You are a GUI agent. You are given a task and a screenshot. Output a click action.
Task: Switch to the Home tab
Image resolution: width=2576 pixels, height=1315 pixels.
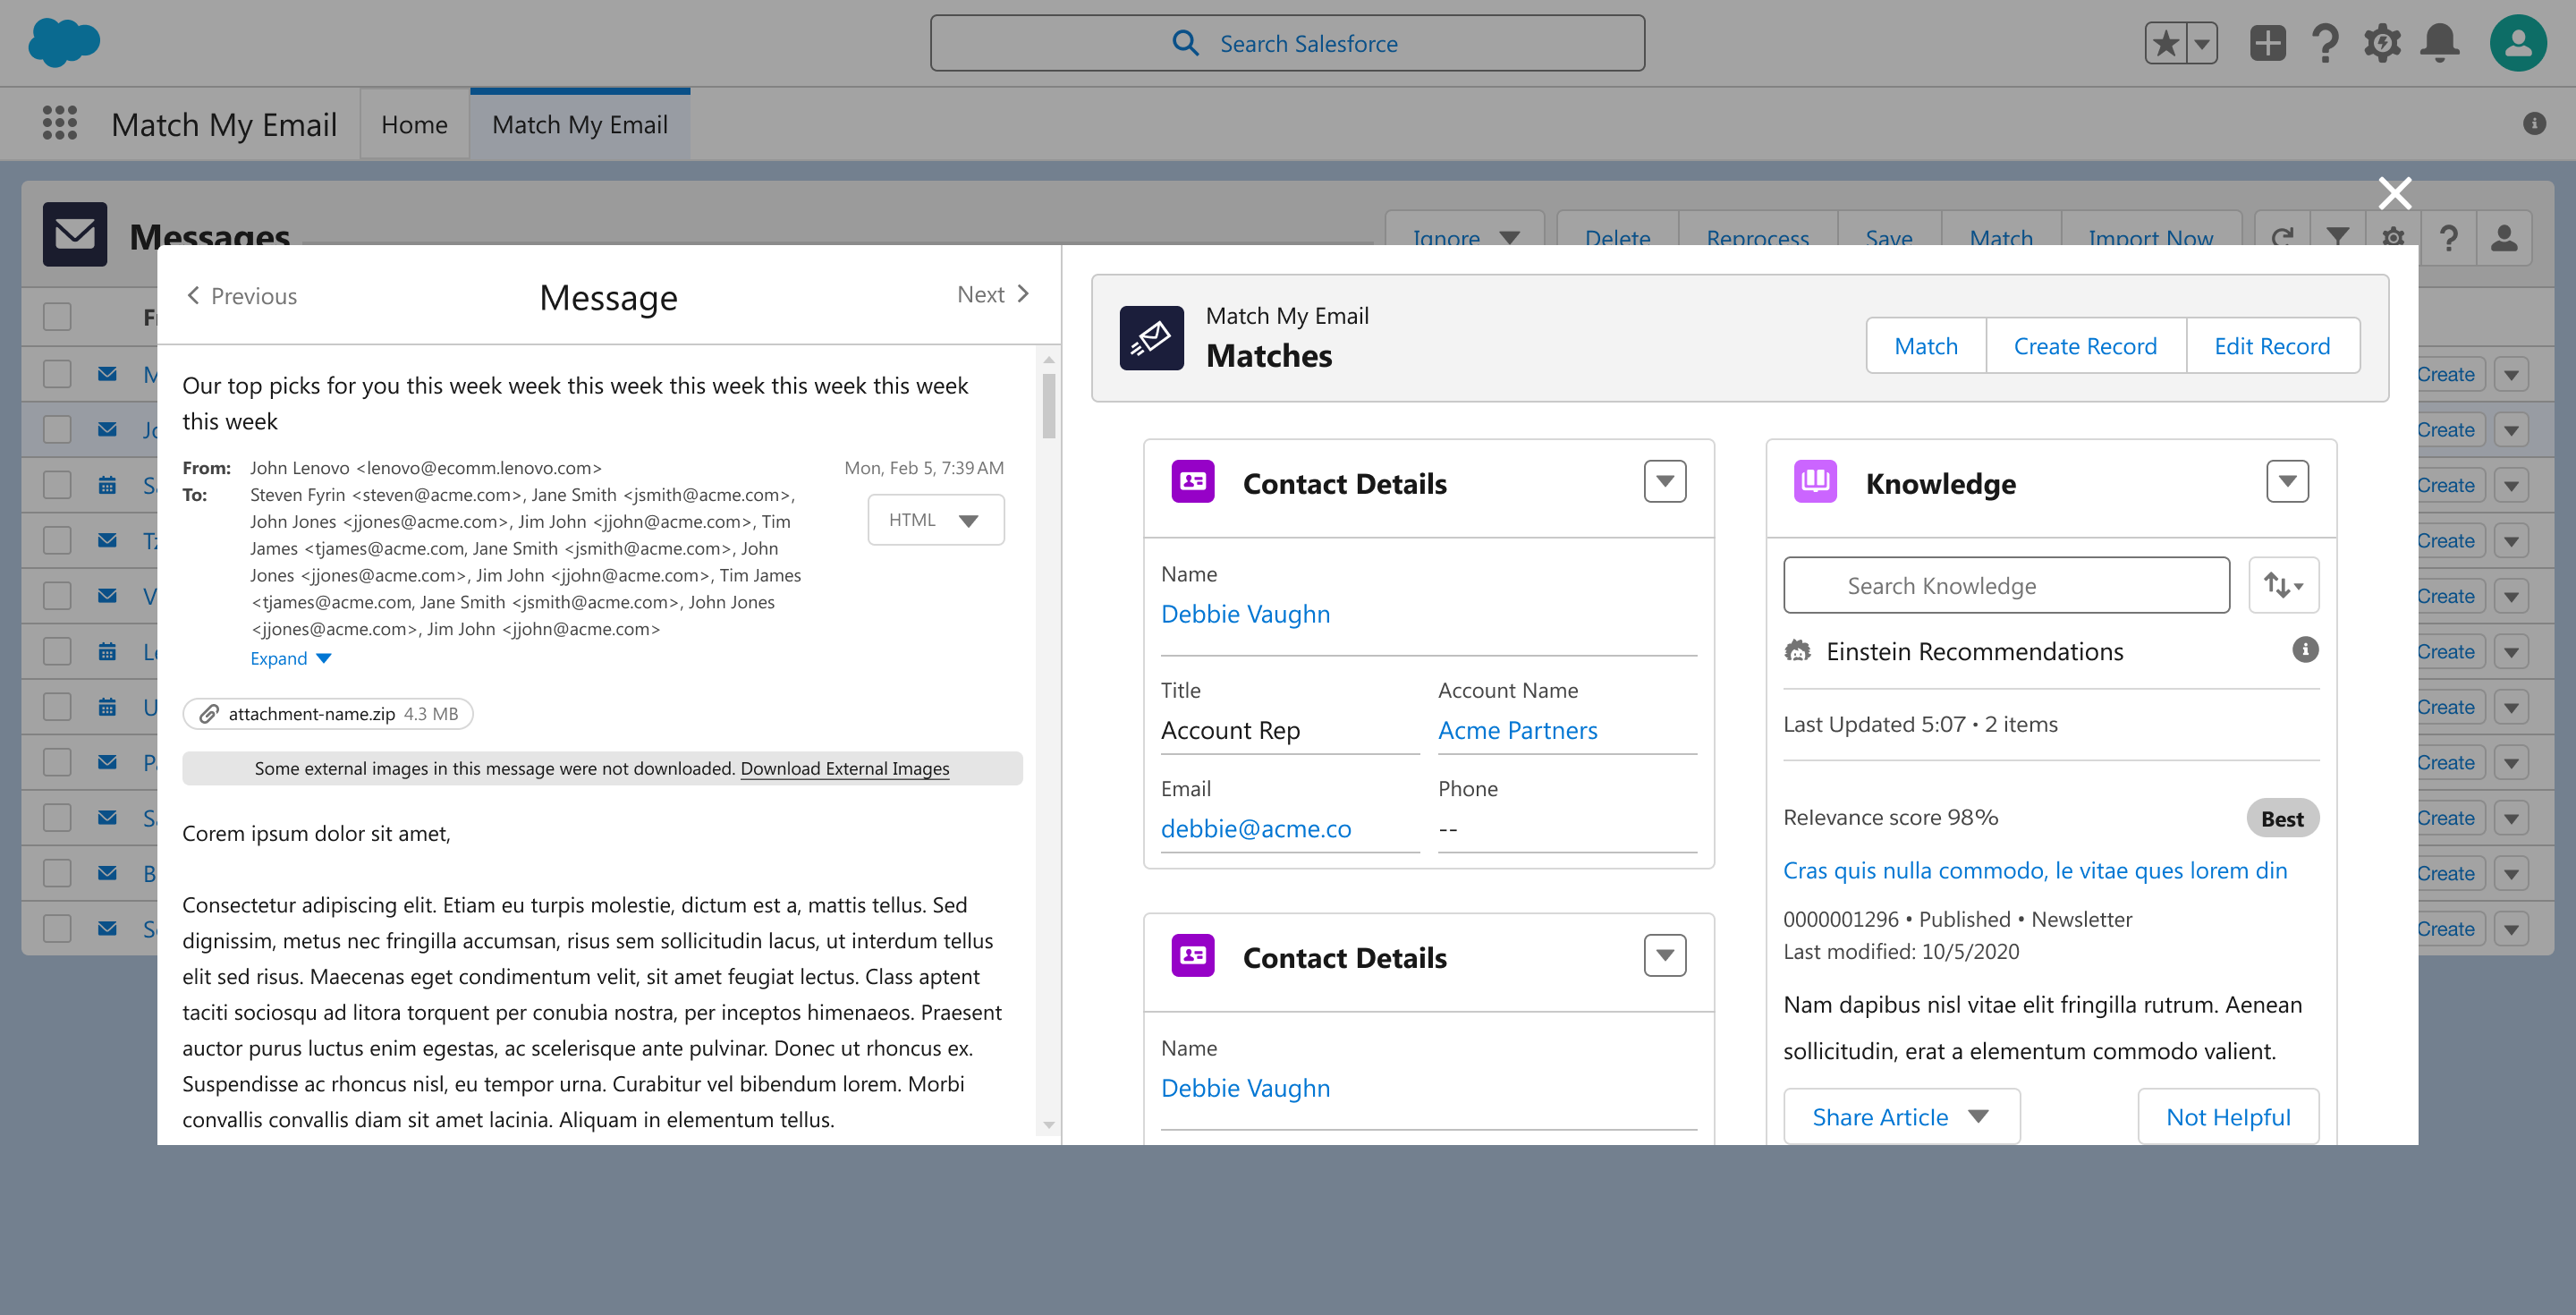pyautogui.click(x=414, y=125)
